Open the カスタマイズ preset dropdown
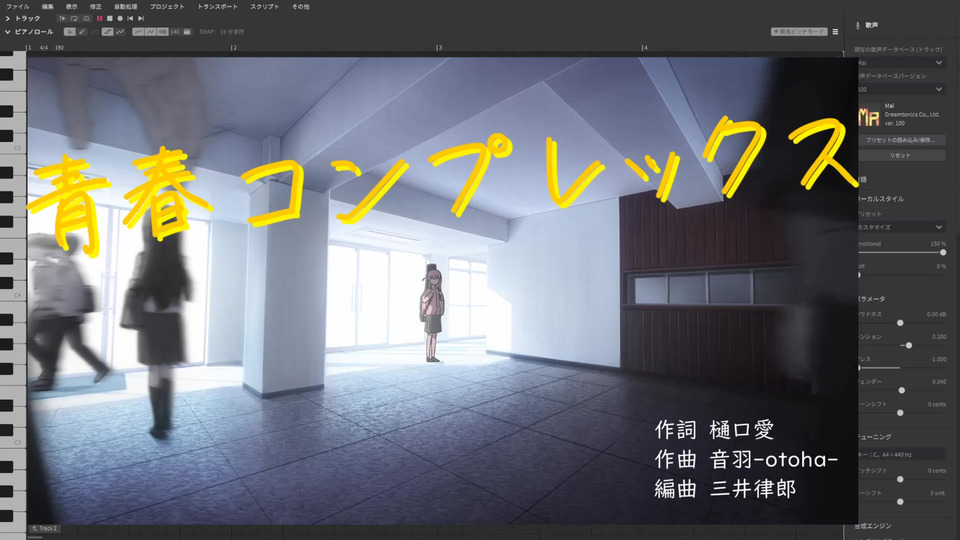 click(x=900, y=227)
